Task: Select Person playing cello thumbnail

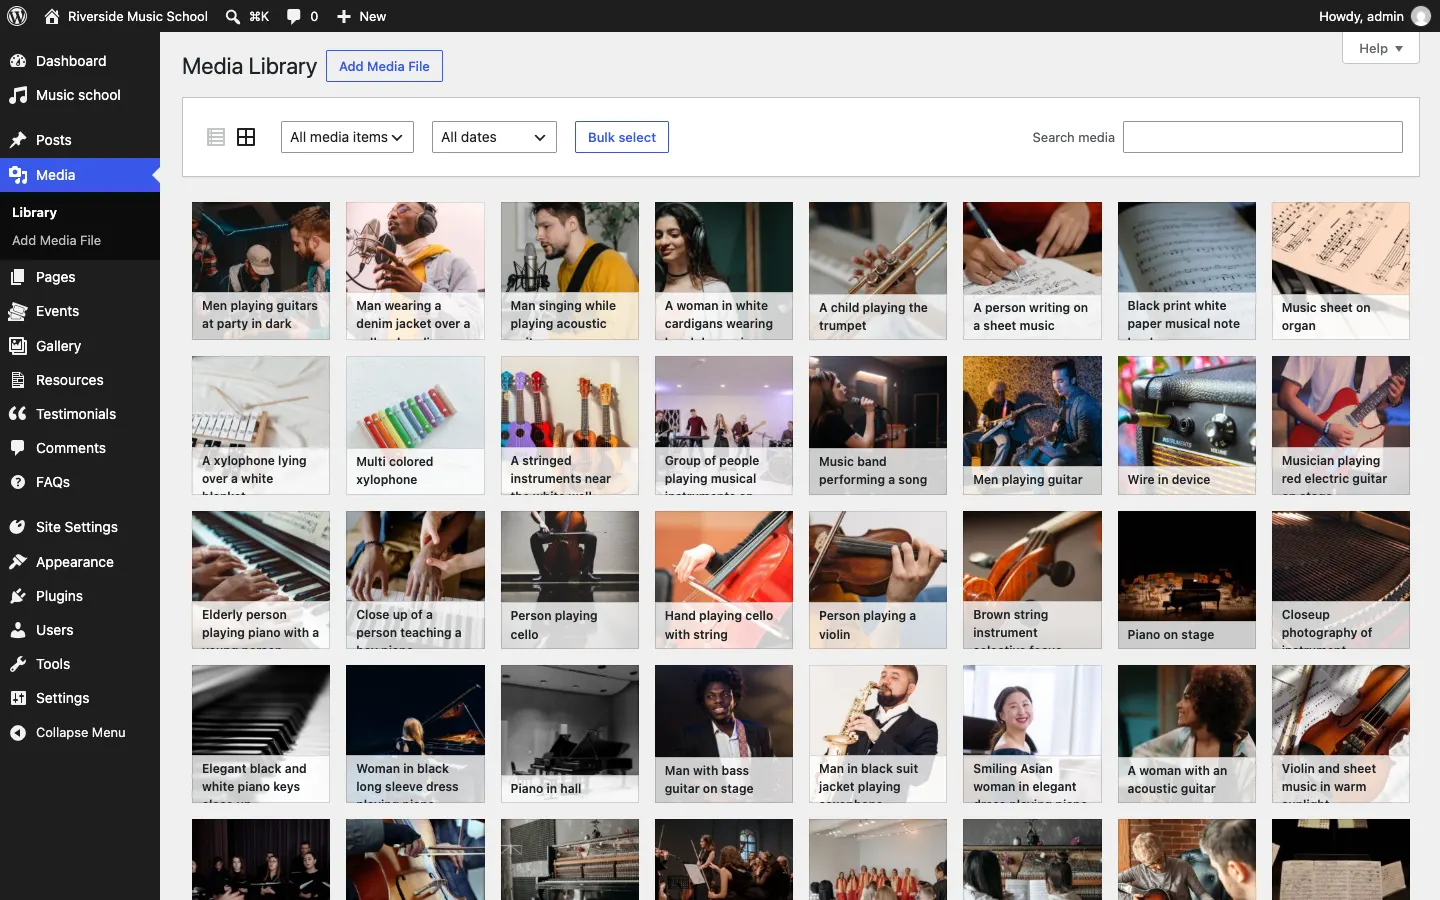Action: click(570, 580)
